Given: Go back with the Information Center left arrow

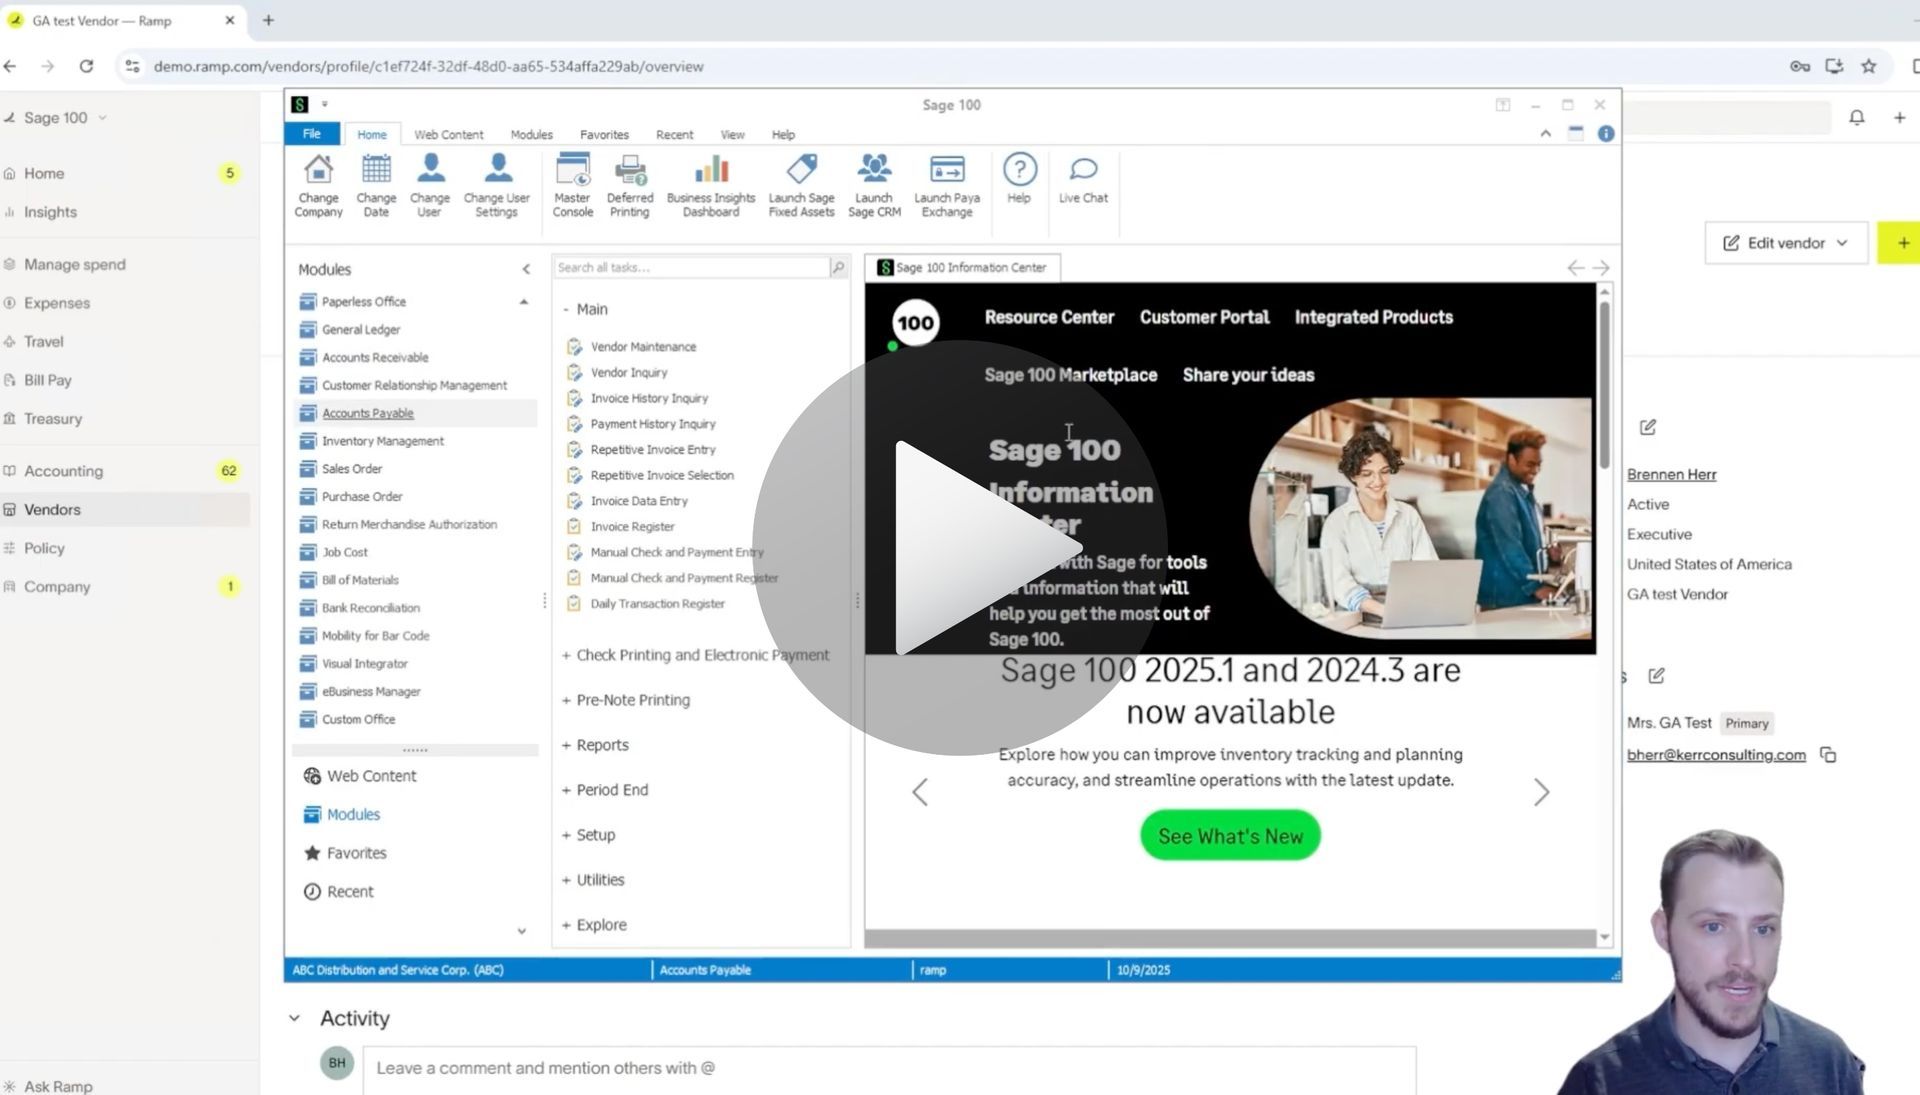Looking at the screenshot, I should pyautogui.click(x=1575, y=268).
